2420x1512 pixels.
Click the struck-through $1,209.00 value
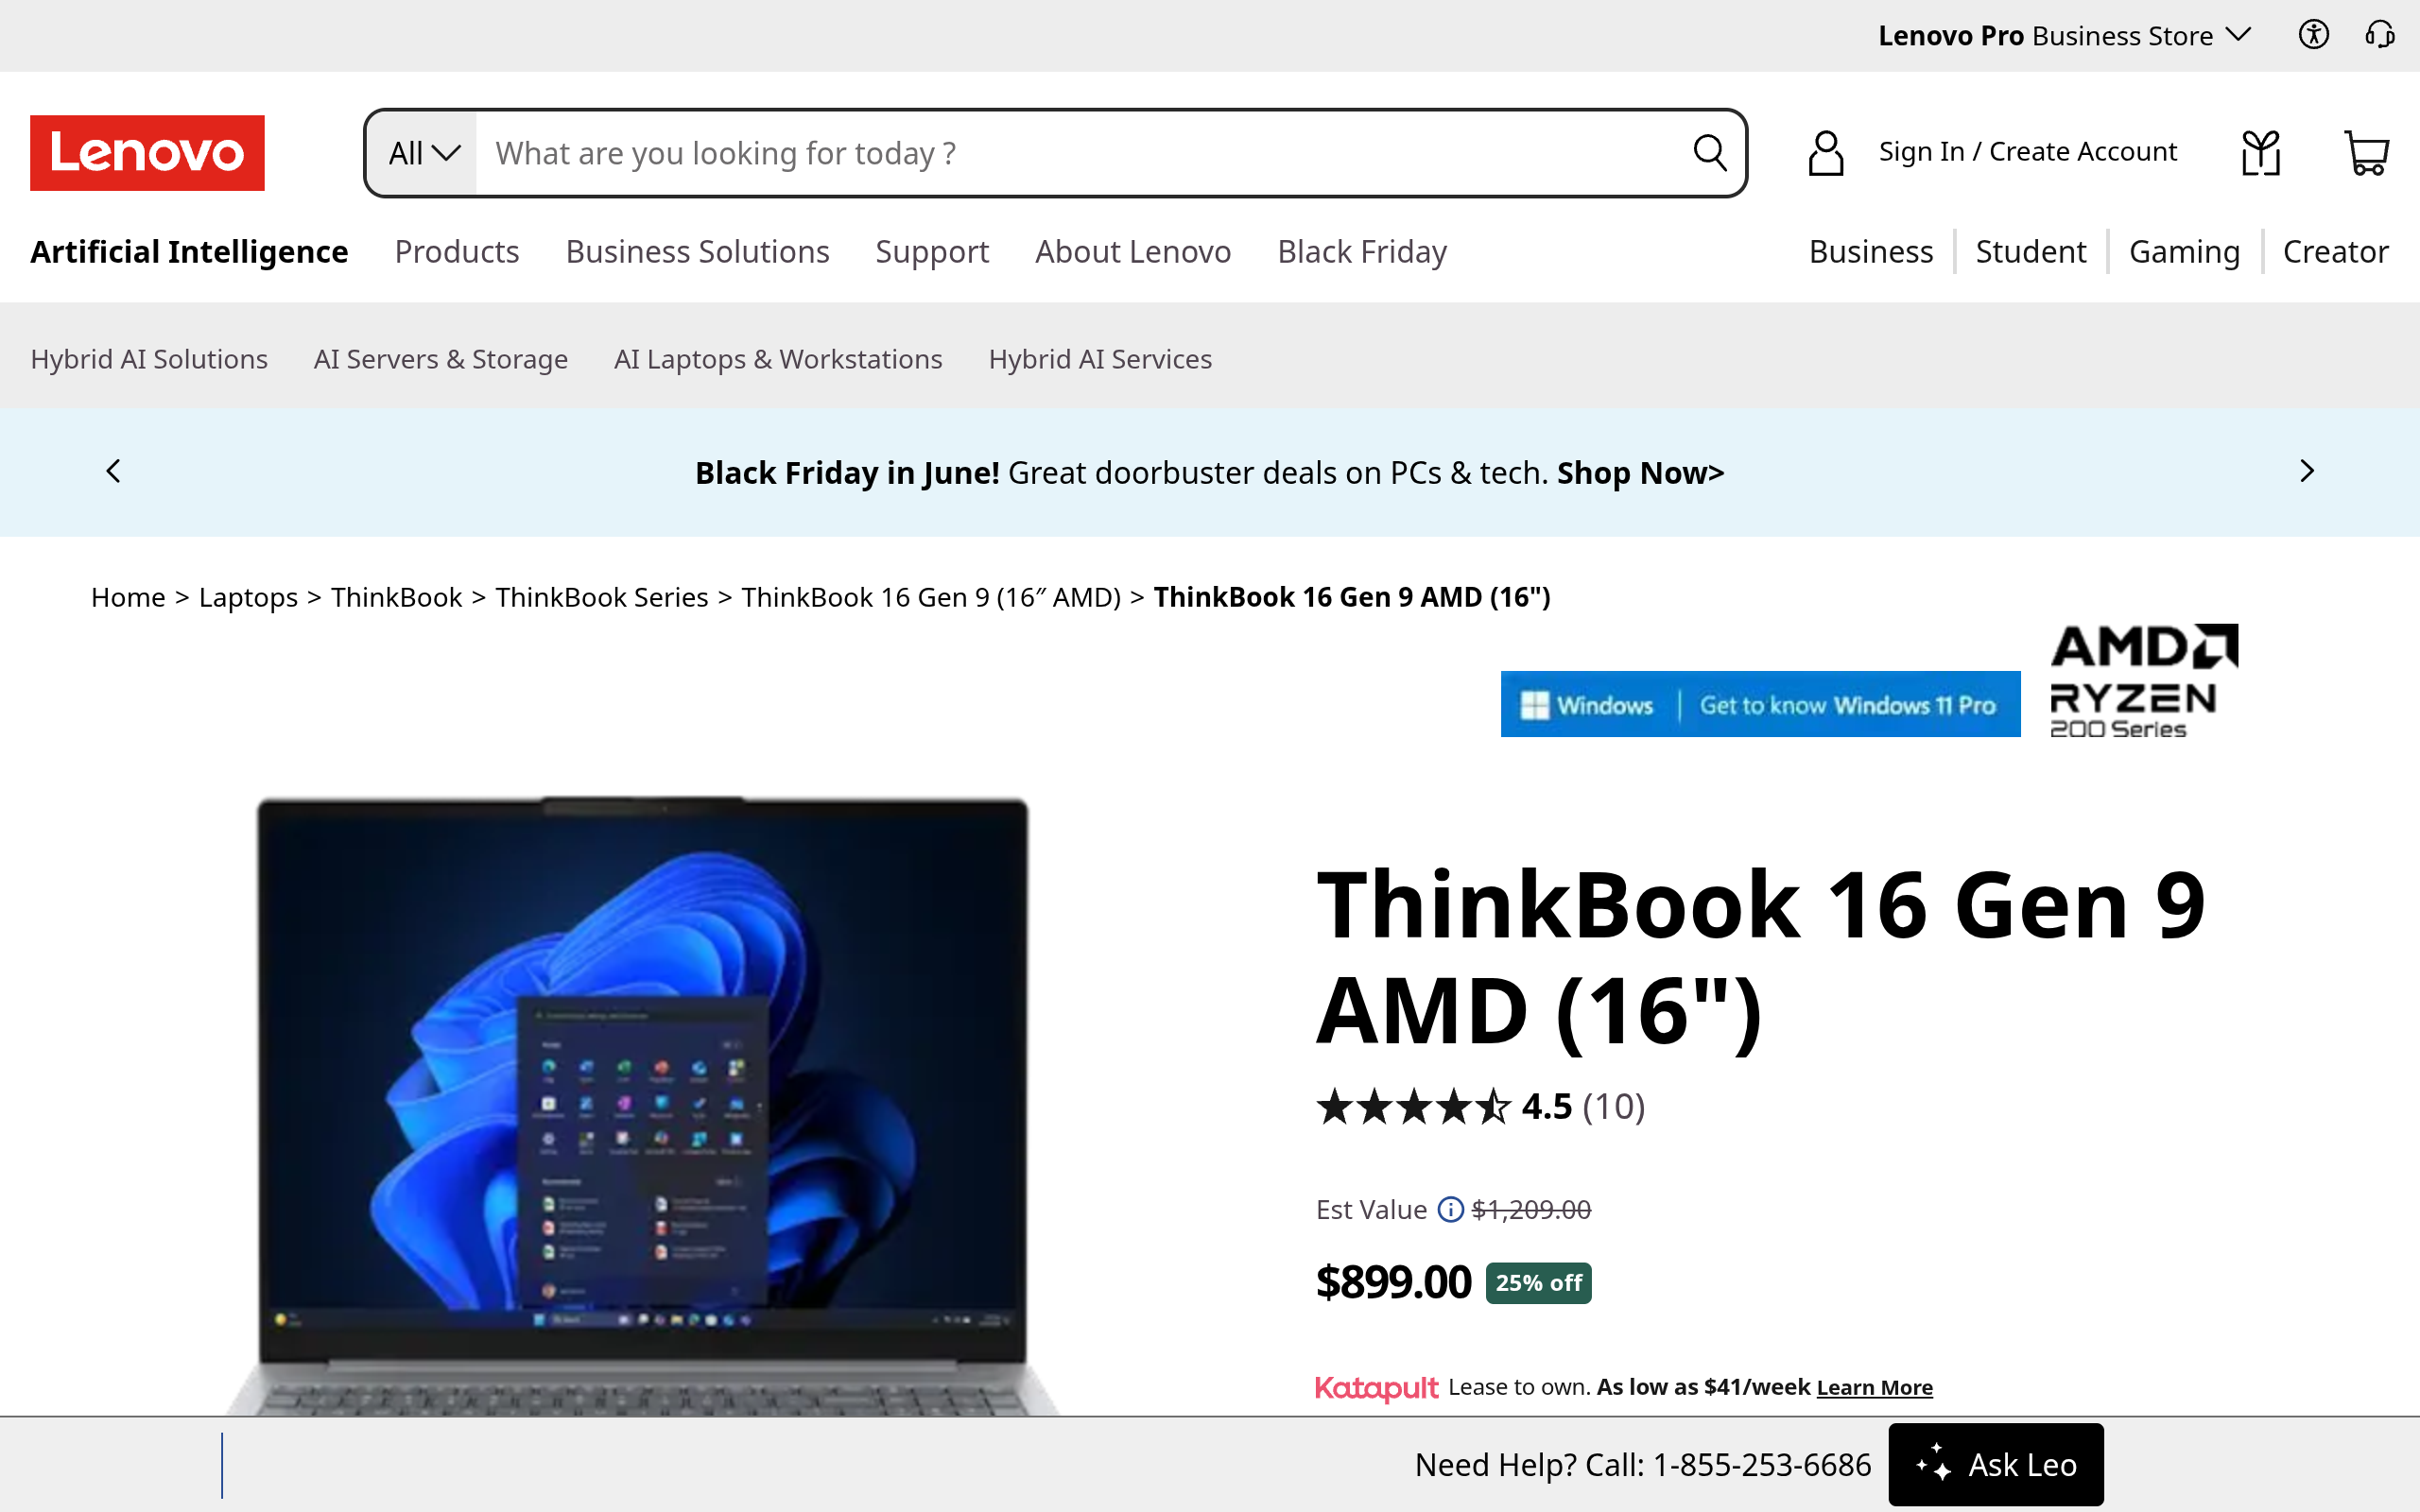pos(1531,1210)
